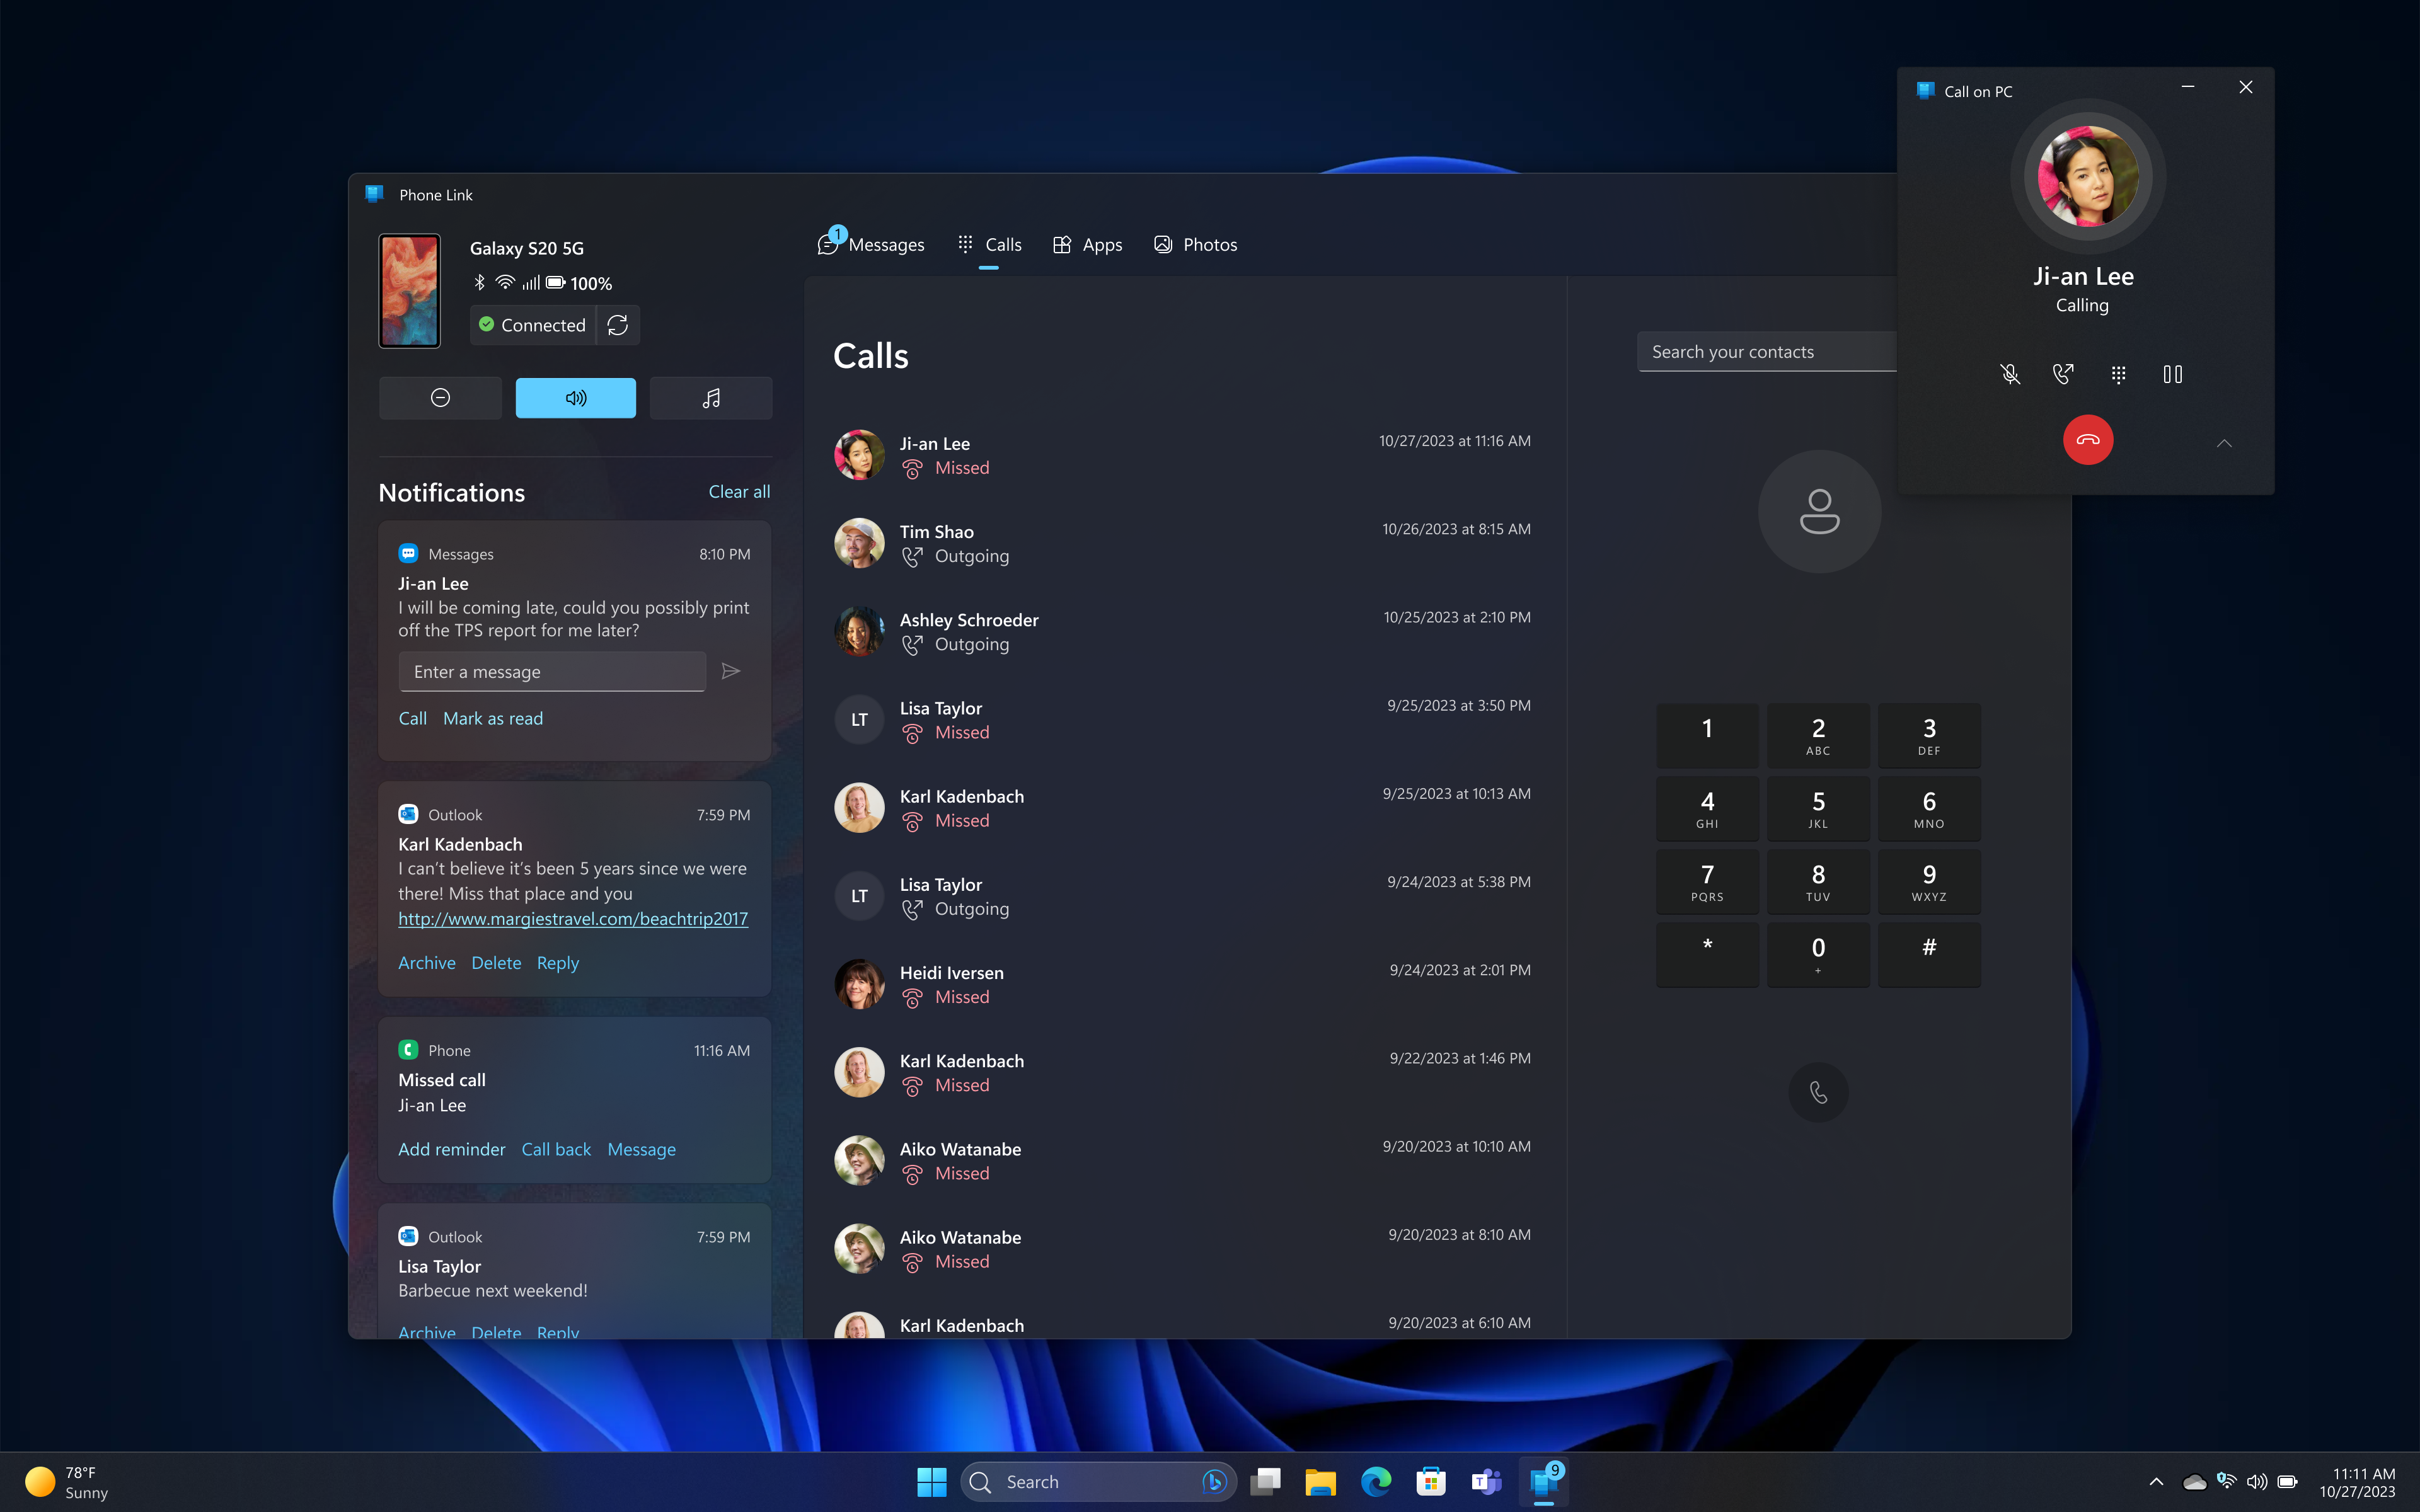Click the dial pad call button
The width and height of the screenshot is (2420, 1512).
pyautogui.click(x=1818, y=1092)
